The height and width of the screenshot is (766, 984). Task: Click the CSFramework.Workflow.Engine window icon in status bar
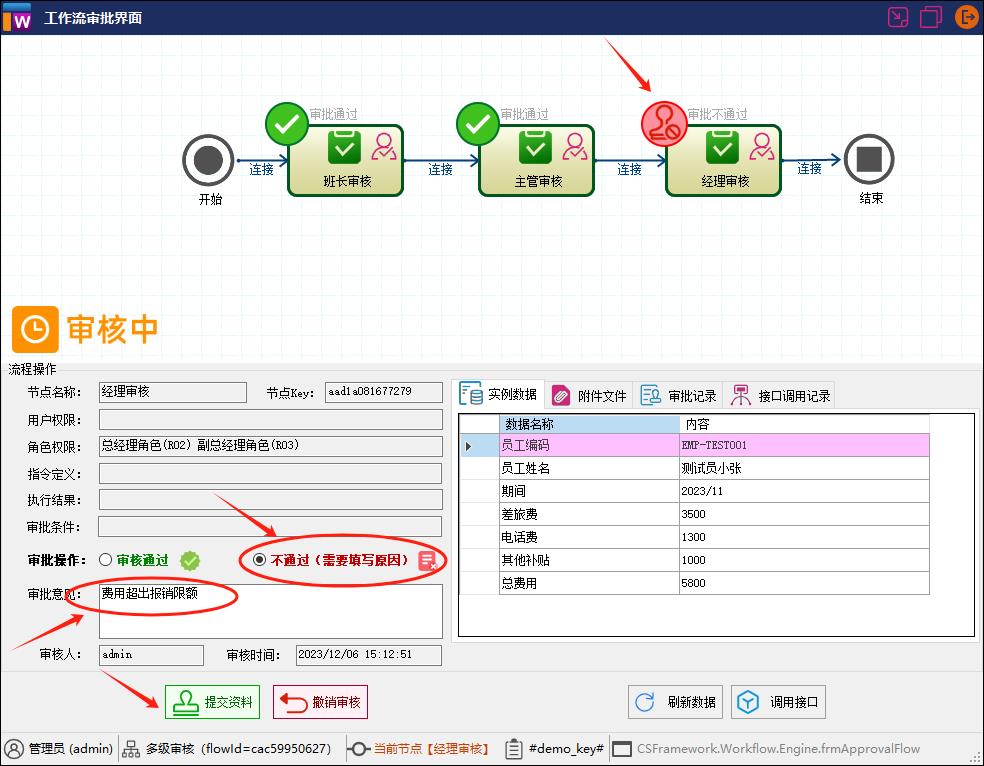tap(622, 748)
